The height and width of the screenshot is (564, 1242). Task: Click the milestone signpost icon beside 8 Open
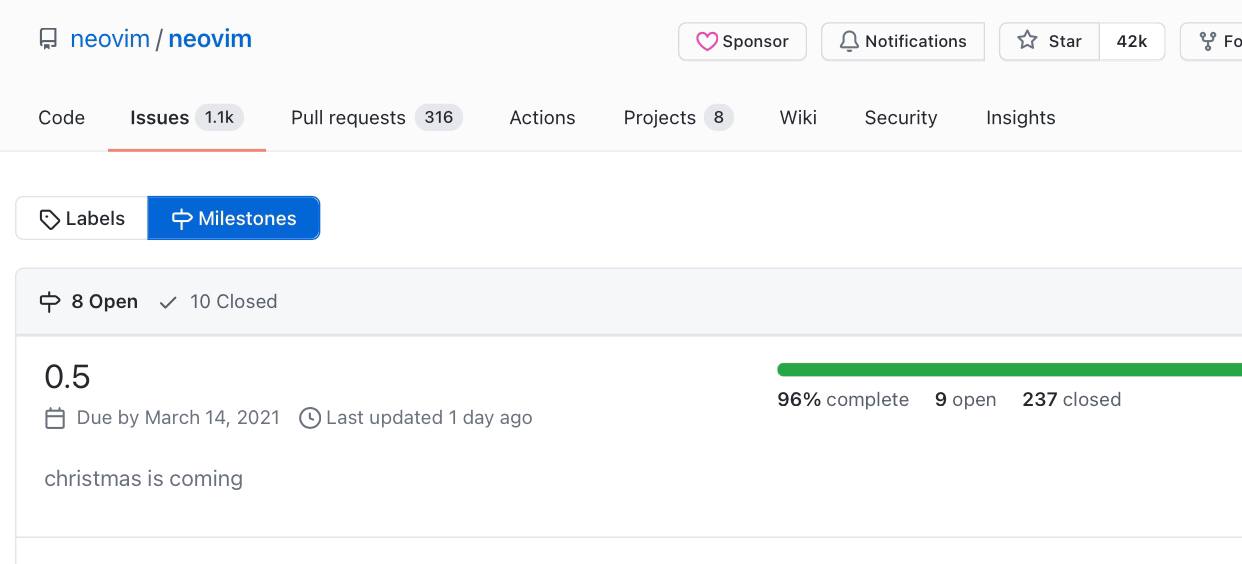(50, 302)
